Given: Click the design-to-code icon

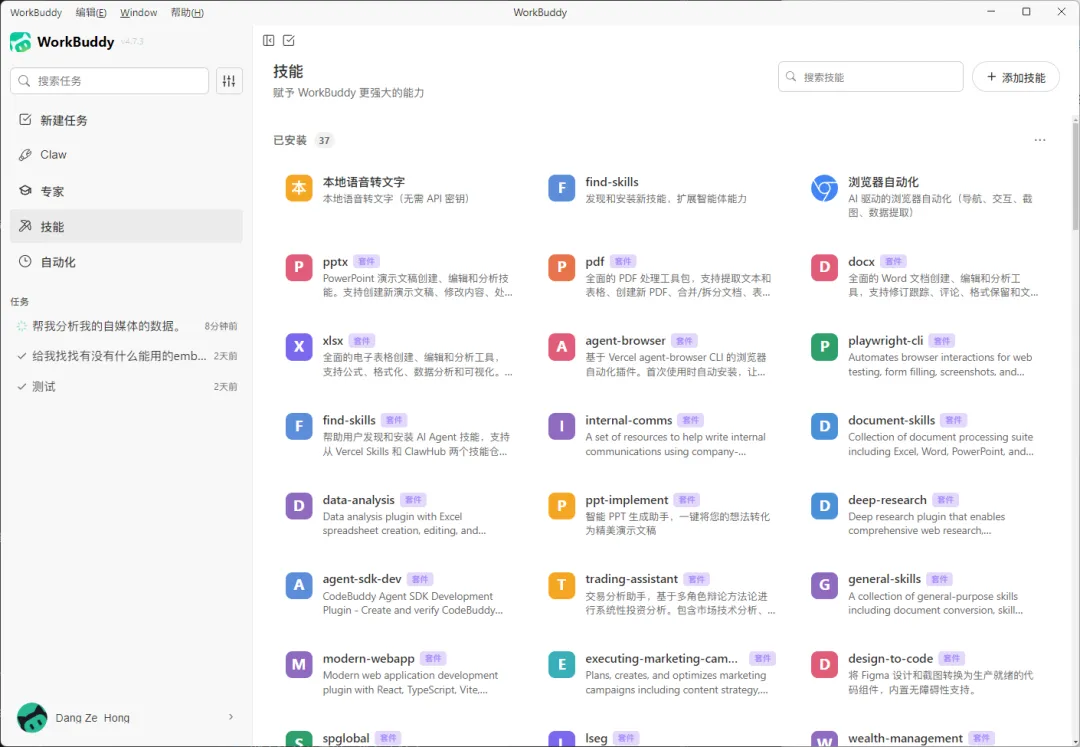Looking at the screenshot, I should pos(824,664).
